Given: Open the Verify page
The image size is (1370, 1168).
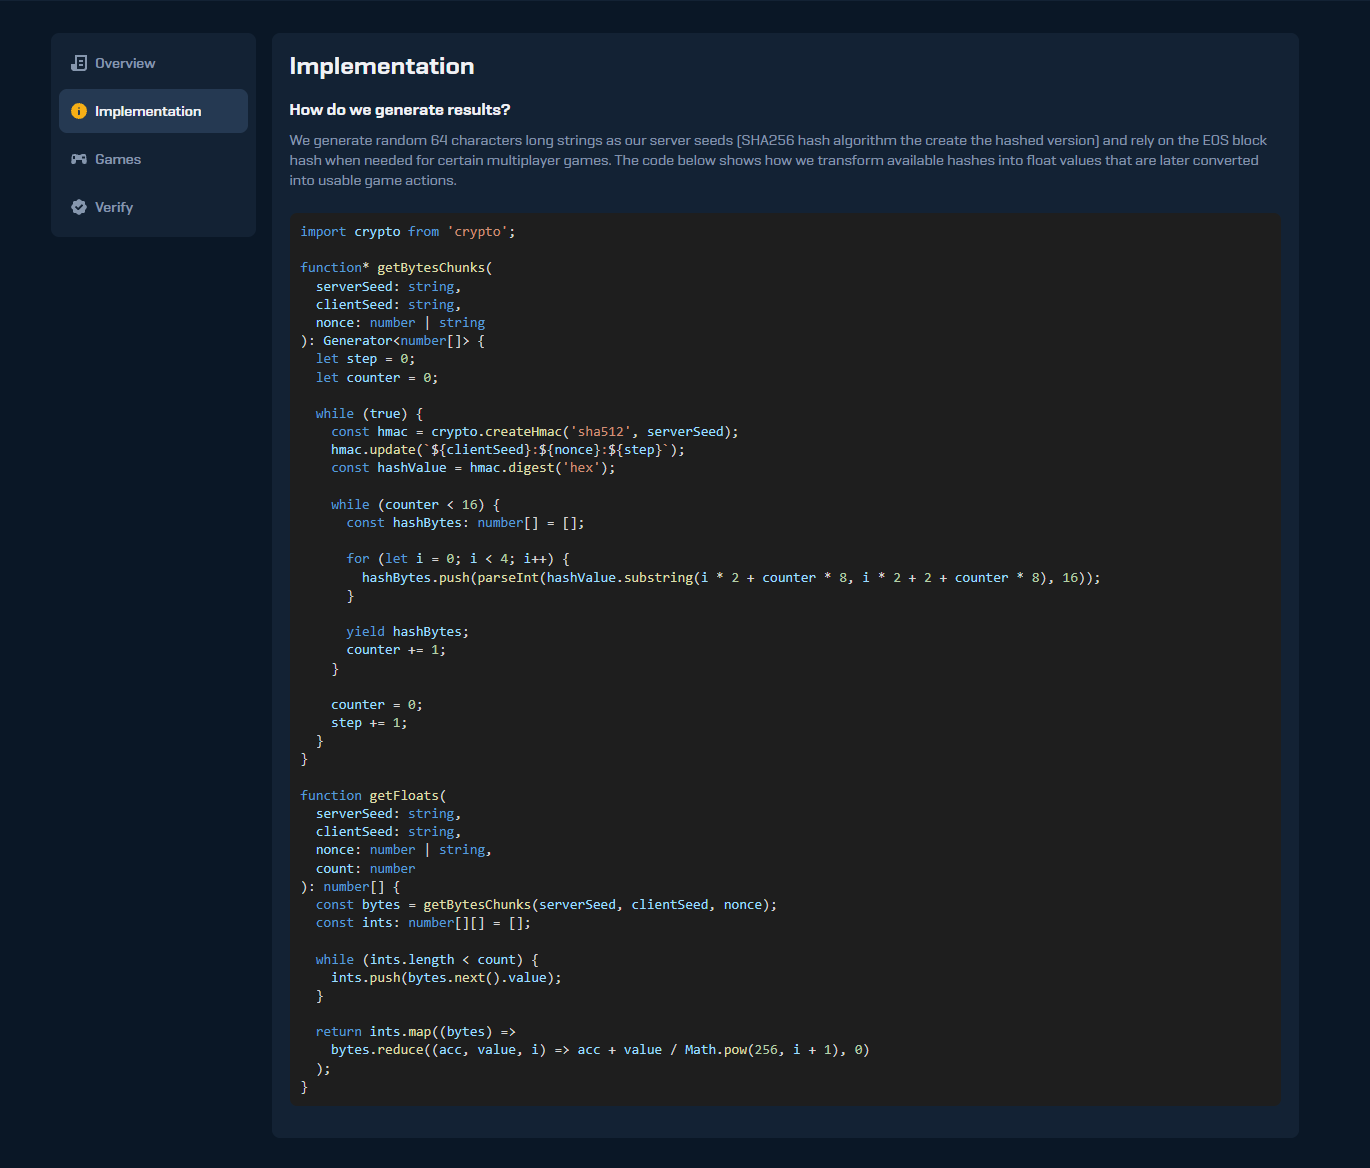Looking at the screenshot, I should 153,207.
